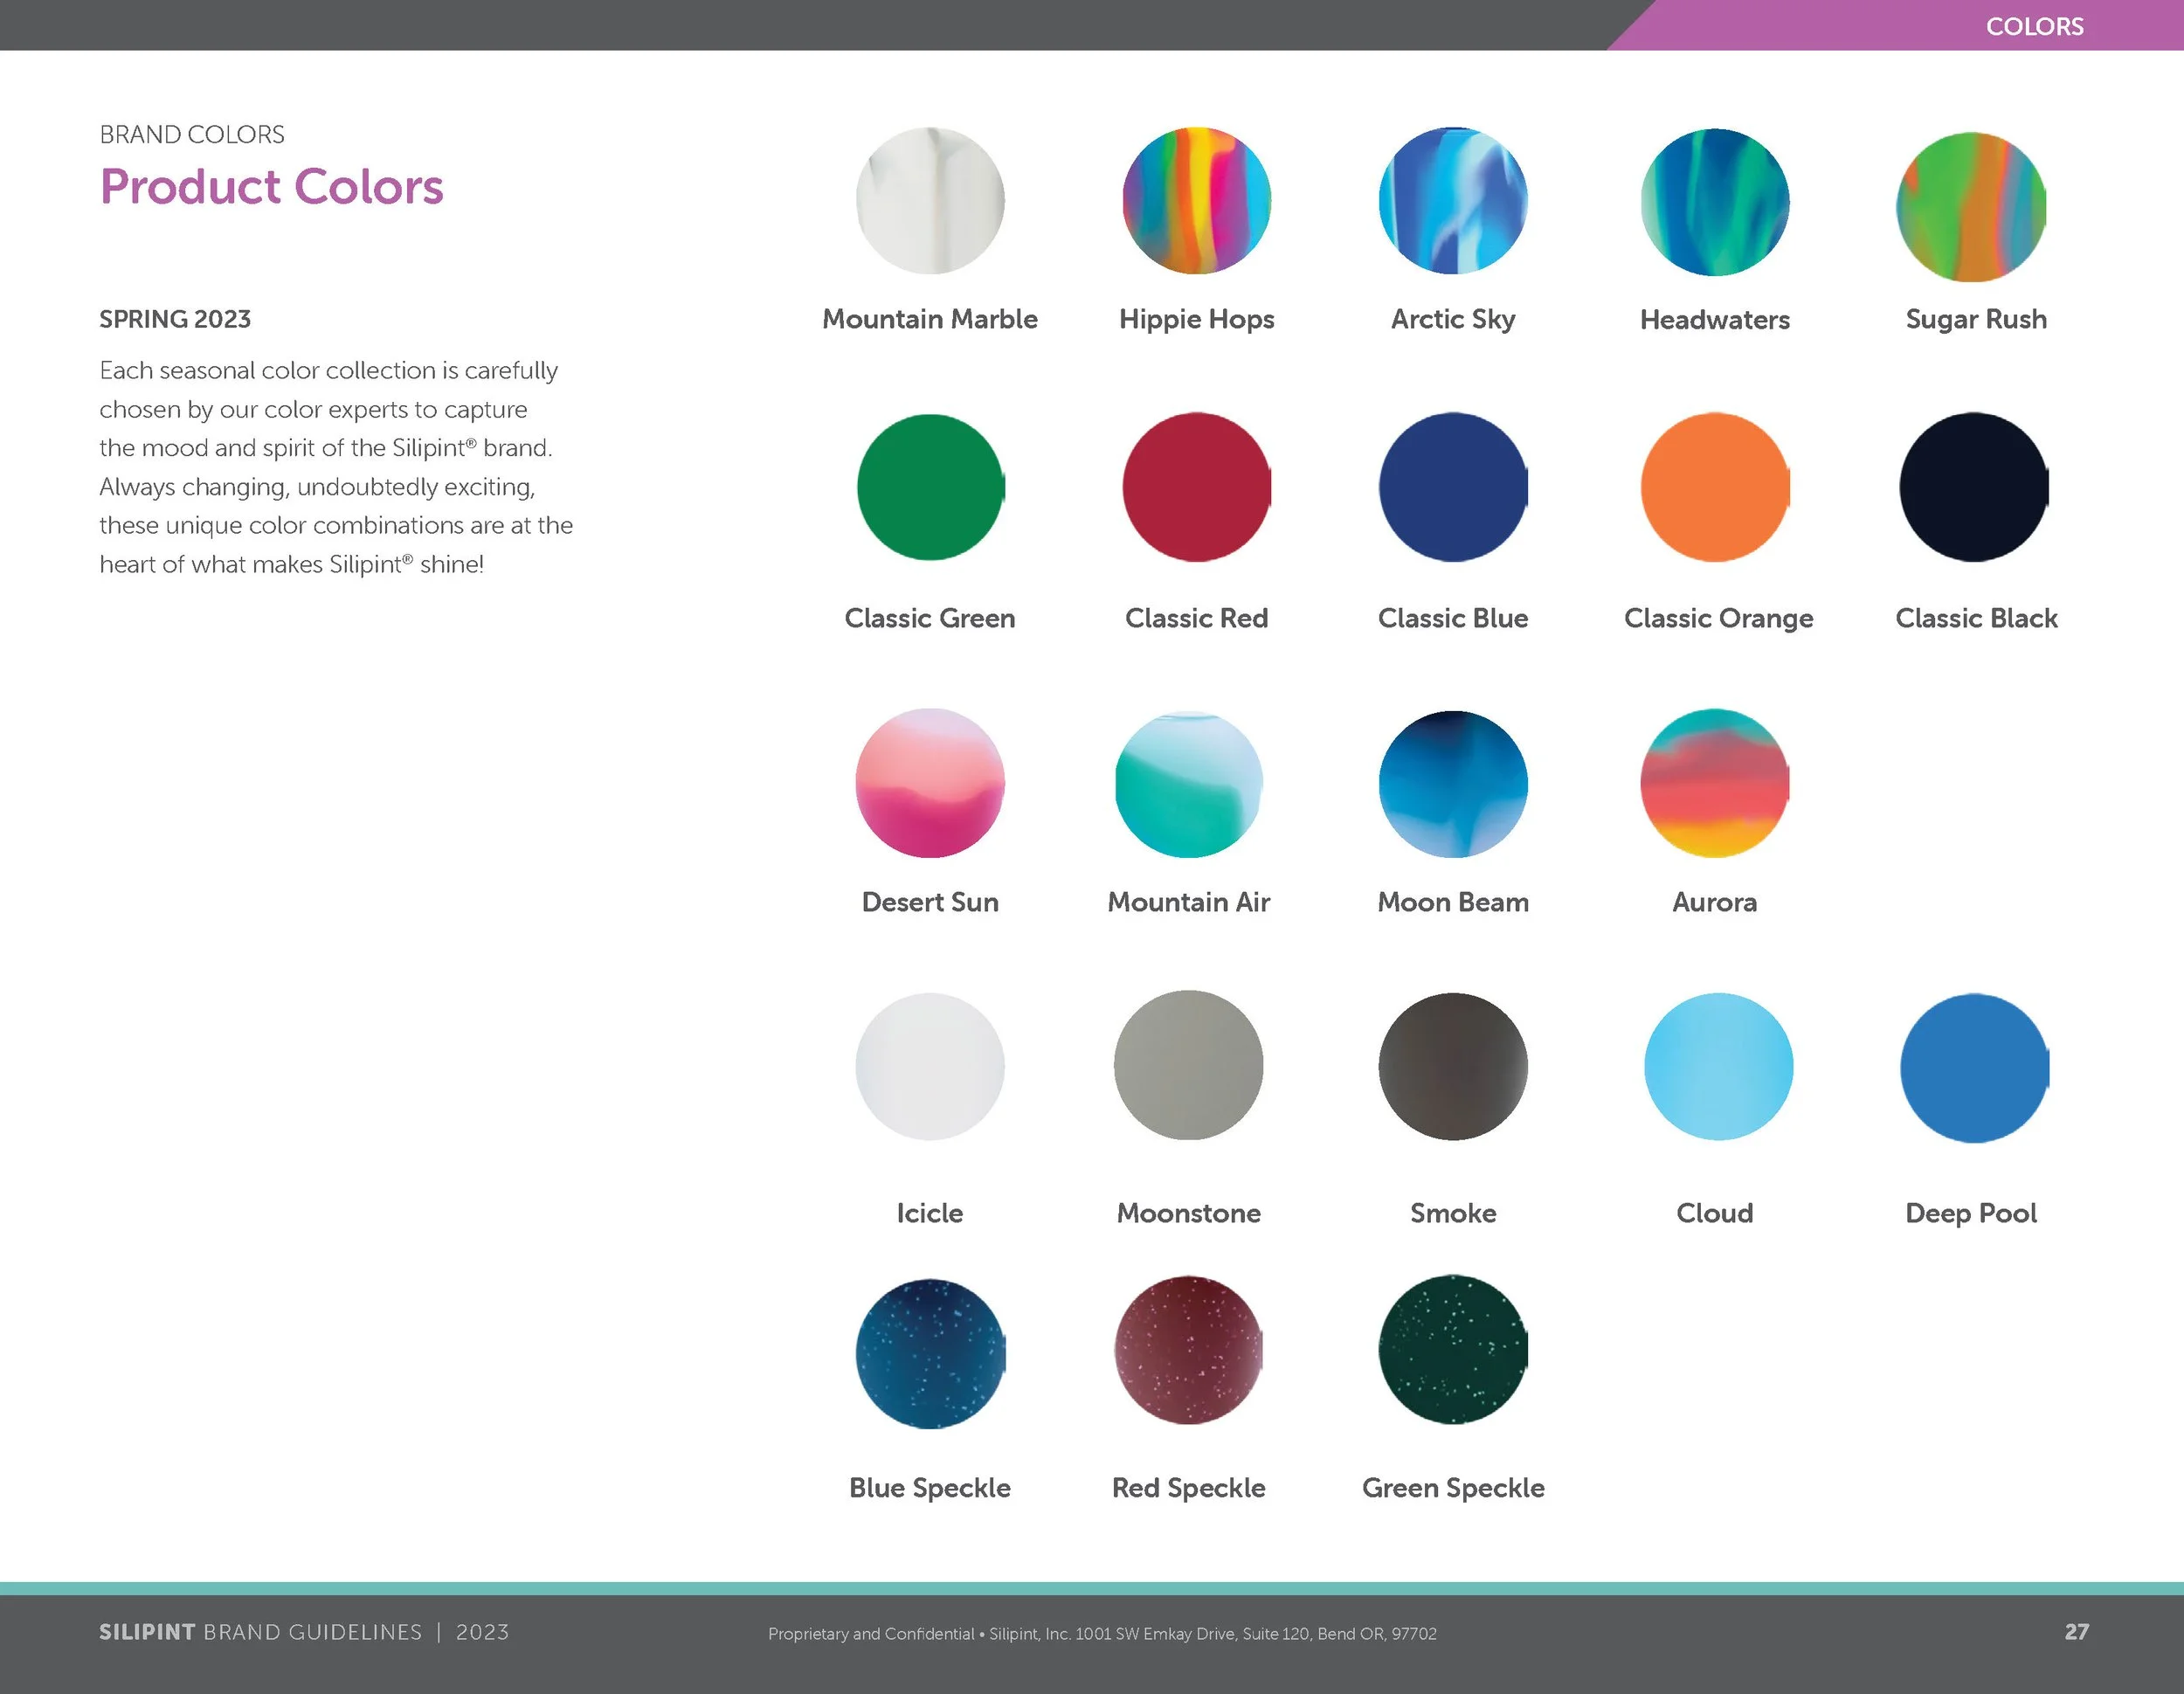This screenshot has height=1694, width=2184.
Task: Click the Product Colors heading
Action: pyautogui.click(x=271, y=186)
